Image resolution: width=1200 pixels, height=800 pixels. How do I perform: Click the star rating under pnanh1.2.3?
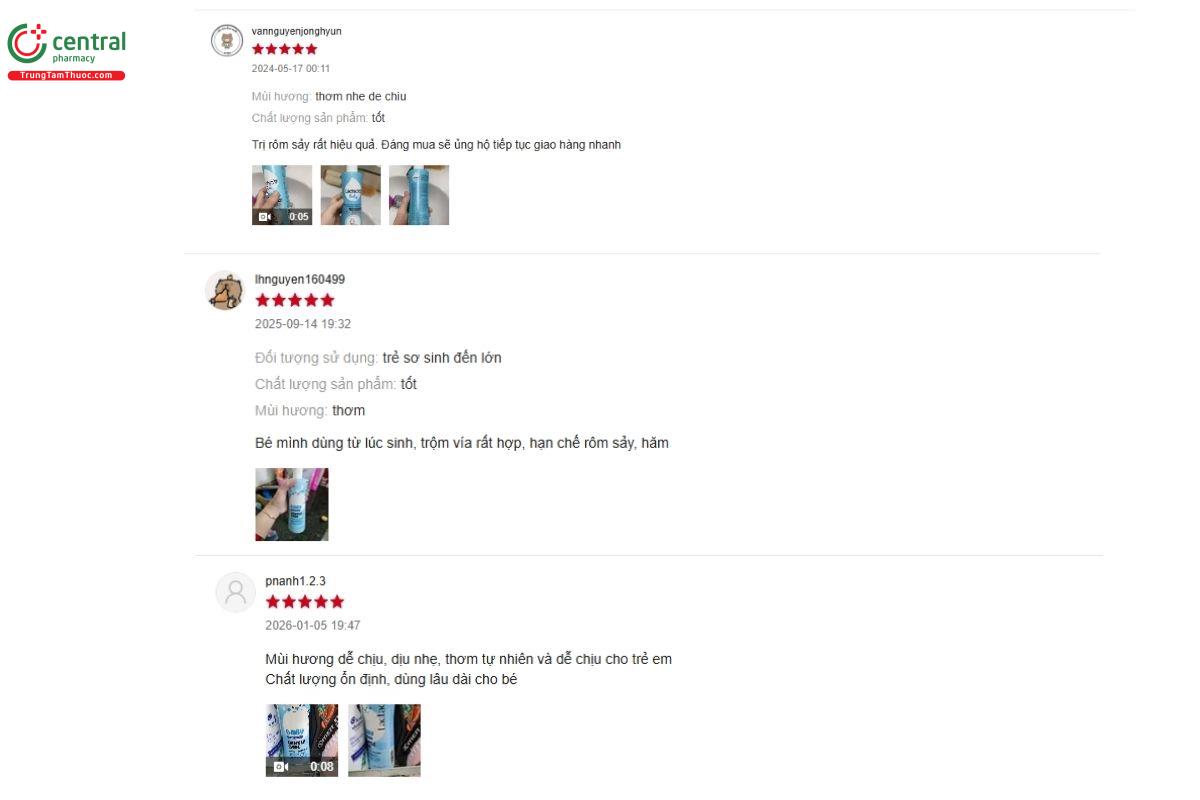(305, 602)
